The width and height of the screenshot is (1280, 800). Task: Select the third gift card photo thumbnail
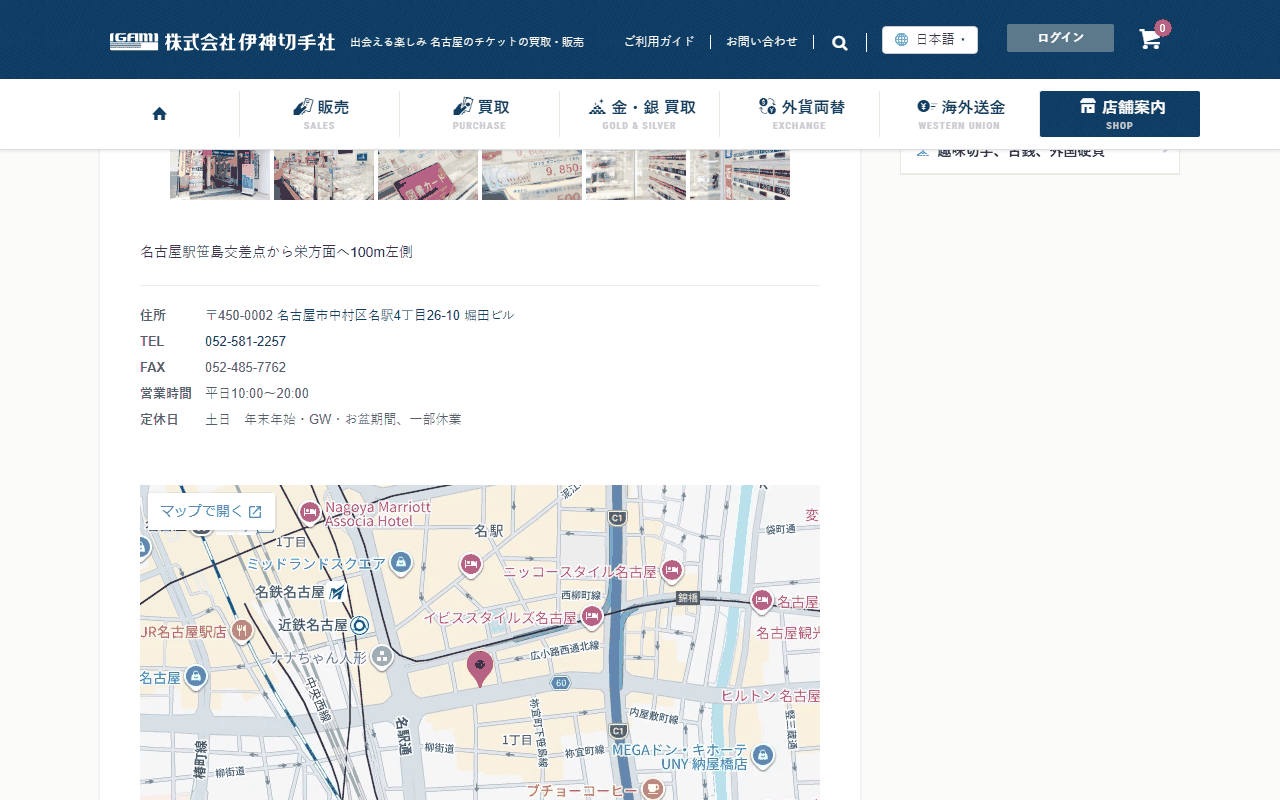(428, 175)
